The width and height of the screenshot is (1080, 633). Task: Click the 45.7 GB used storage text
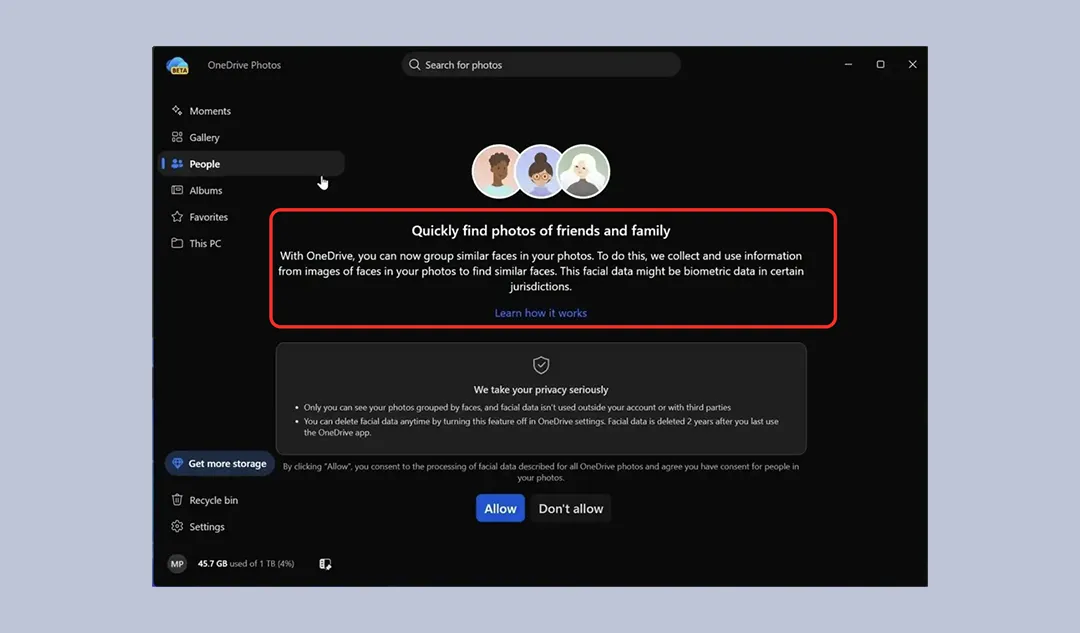[x=246, y=563]
